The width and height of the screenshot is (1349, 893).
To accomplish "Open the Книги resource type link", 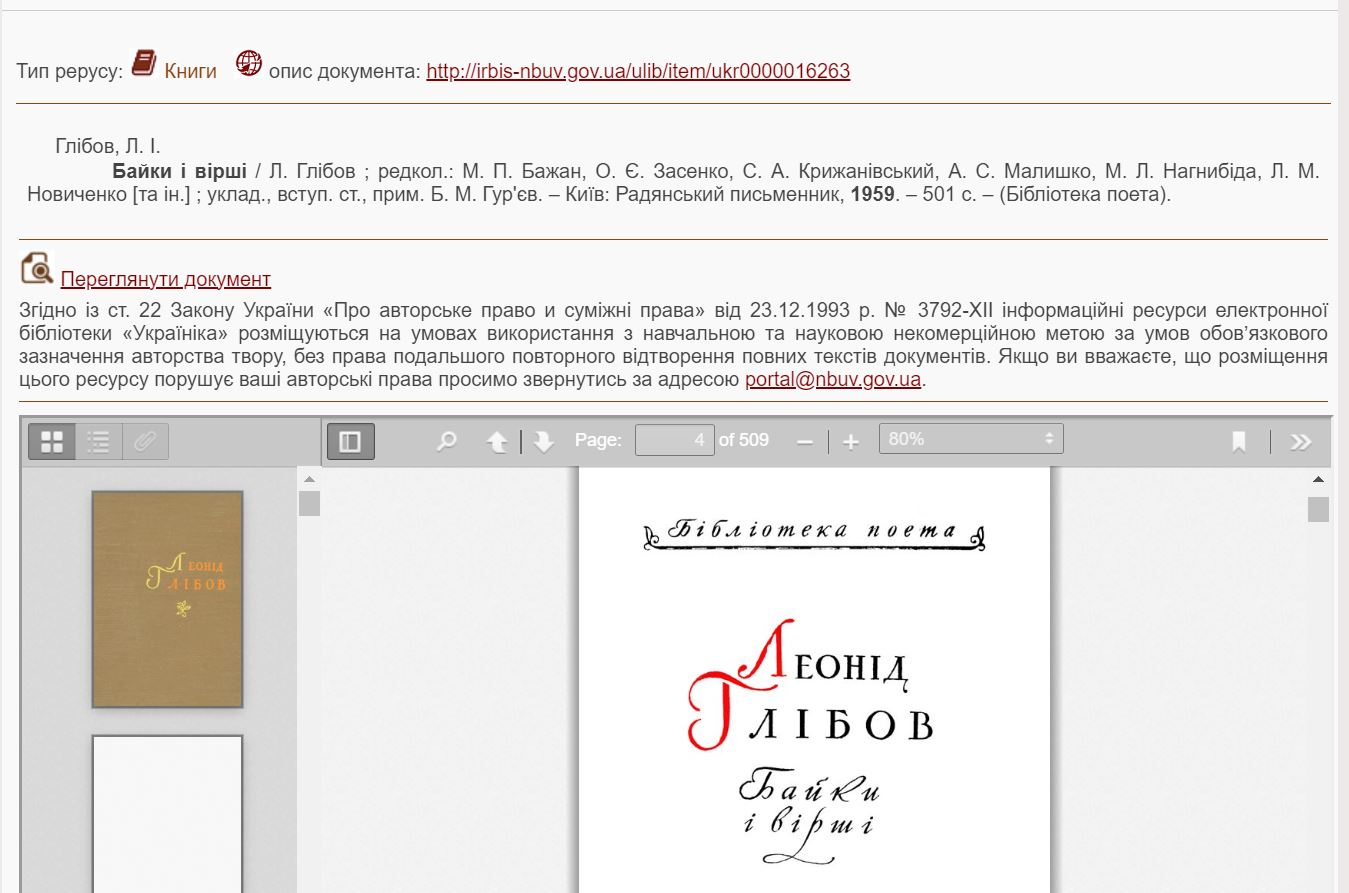I will [190, 71].
